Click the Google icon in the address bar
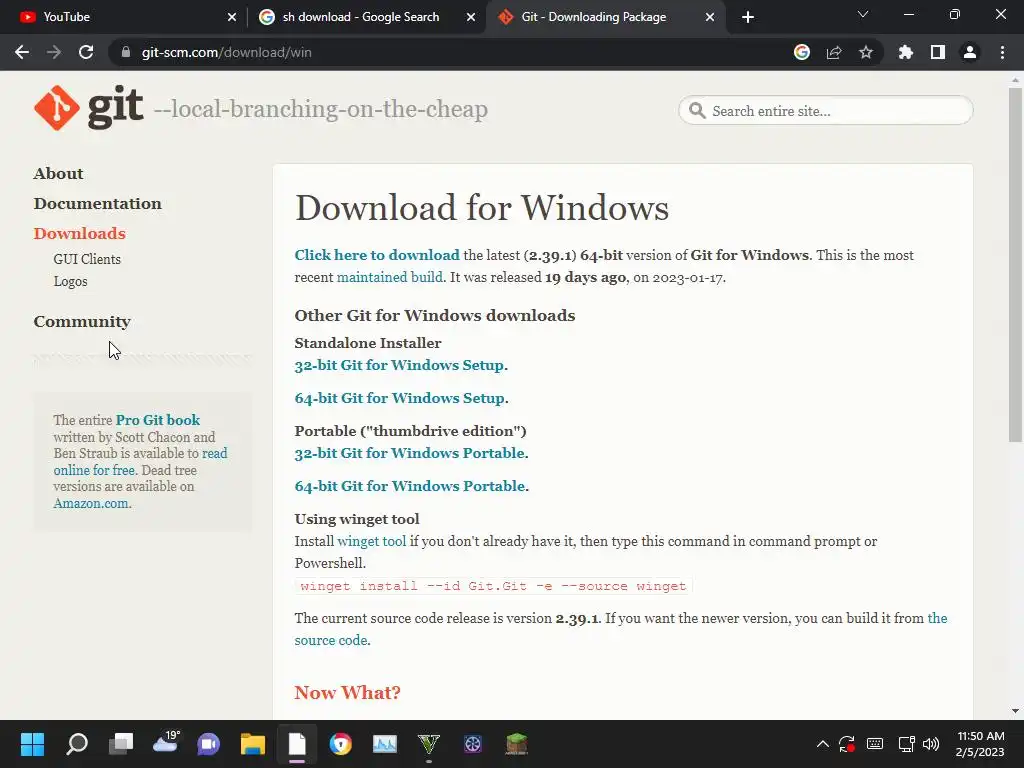 [802, 52]
